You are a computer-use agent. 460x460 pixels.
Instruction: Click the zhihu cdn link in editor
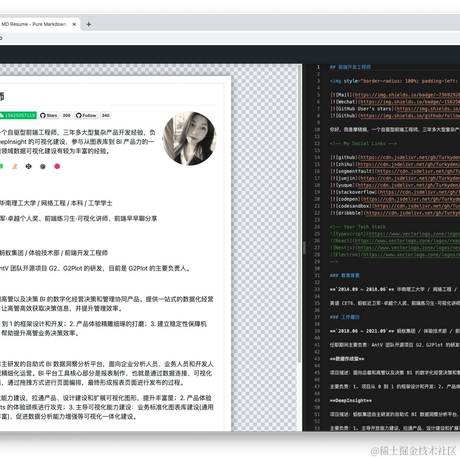[408, 164]
